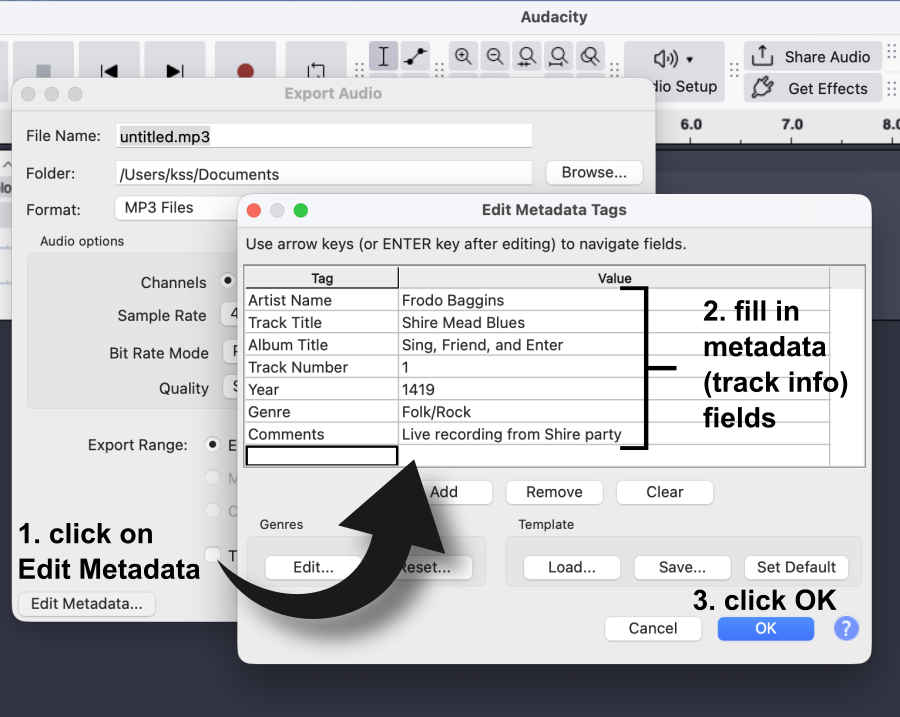Screen dimensions: 900x717
Task: Select the Sing, Friend, and Enter value
Action: pyautogui.click(x=614, y=345)
